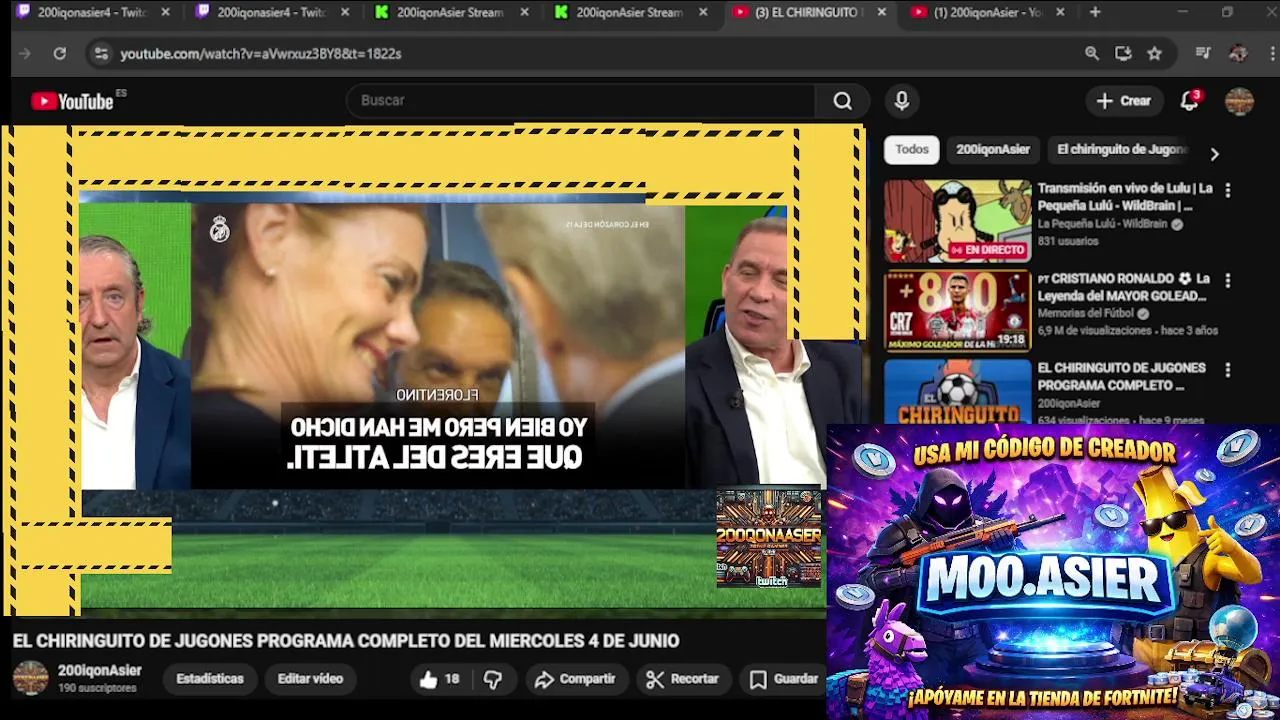1280x720 pixels.
Task: Open site information icon beside the URL
Action: [x=100, y=54]
